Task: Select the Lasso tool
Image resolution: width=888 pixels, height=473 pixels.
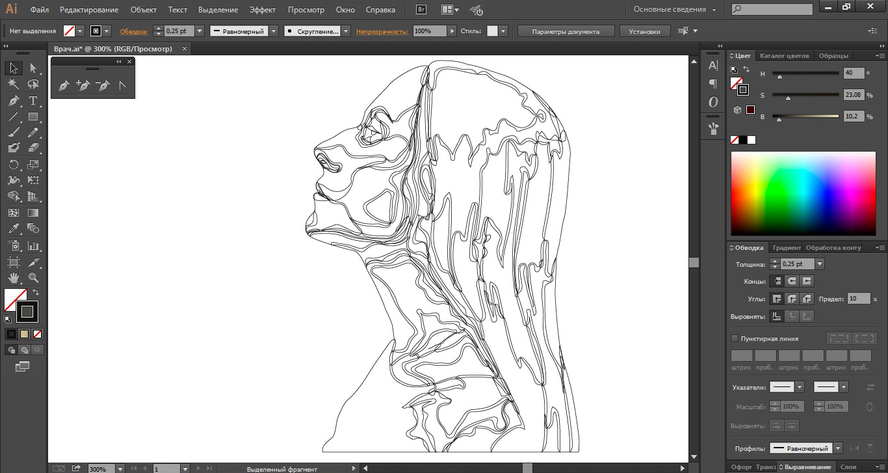Action: [x=33, y=84]
